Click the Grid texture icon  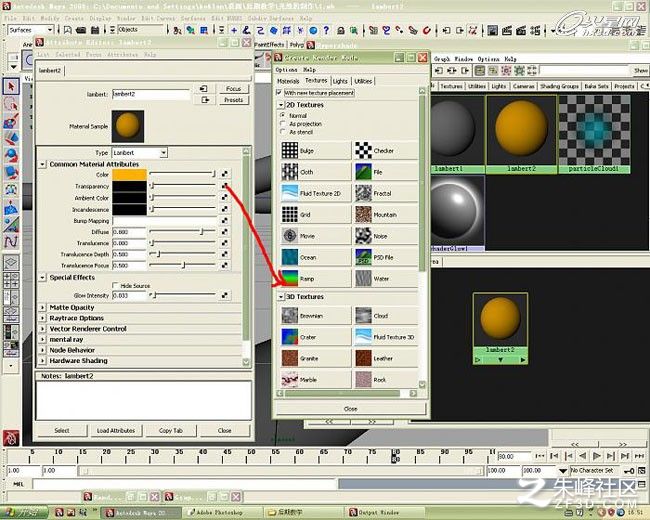click(x=290, y=214)
